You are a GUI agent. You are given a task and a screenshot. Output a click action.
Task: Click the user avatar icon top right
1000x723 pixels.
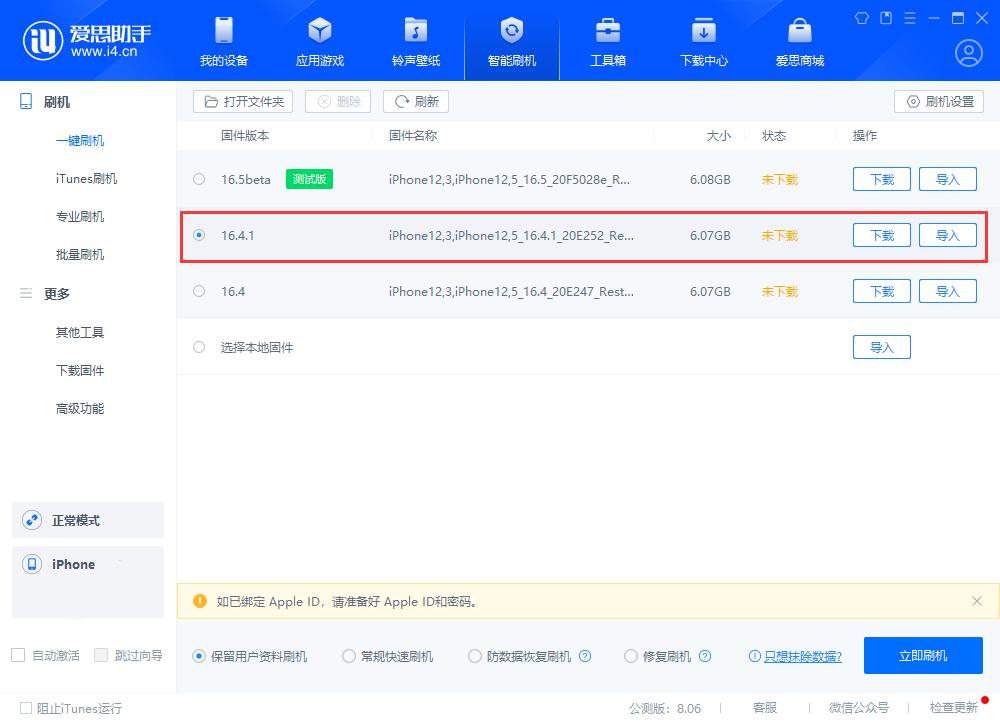tap(967, 52)
